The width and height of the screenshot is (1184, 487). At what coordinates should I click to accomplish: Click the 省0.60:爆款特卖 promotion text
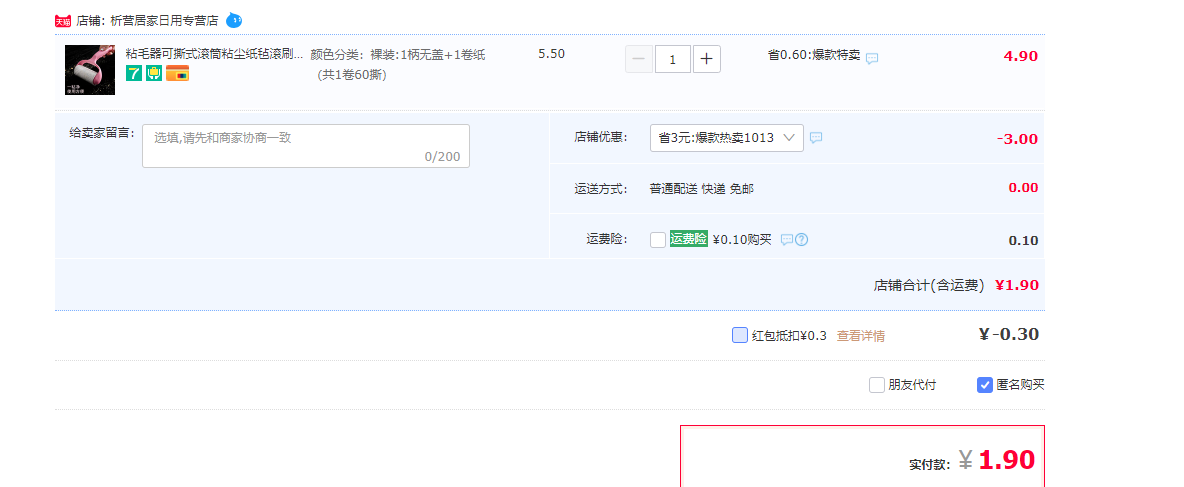pos(814,54)
